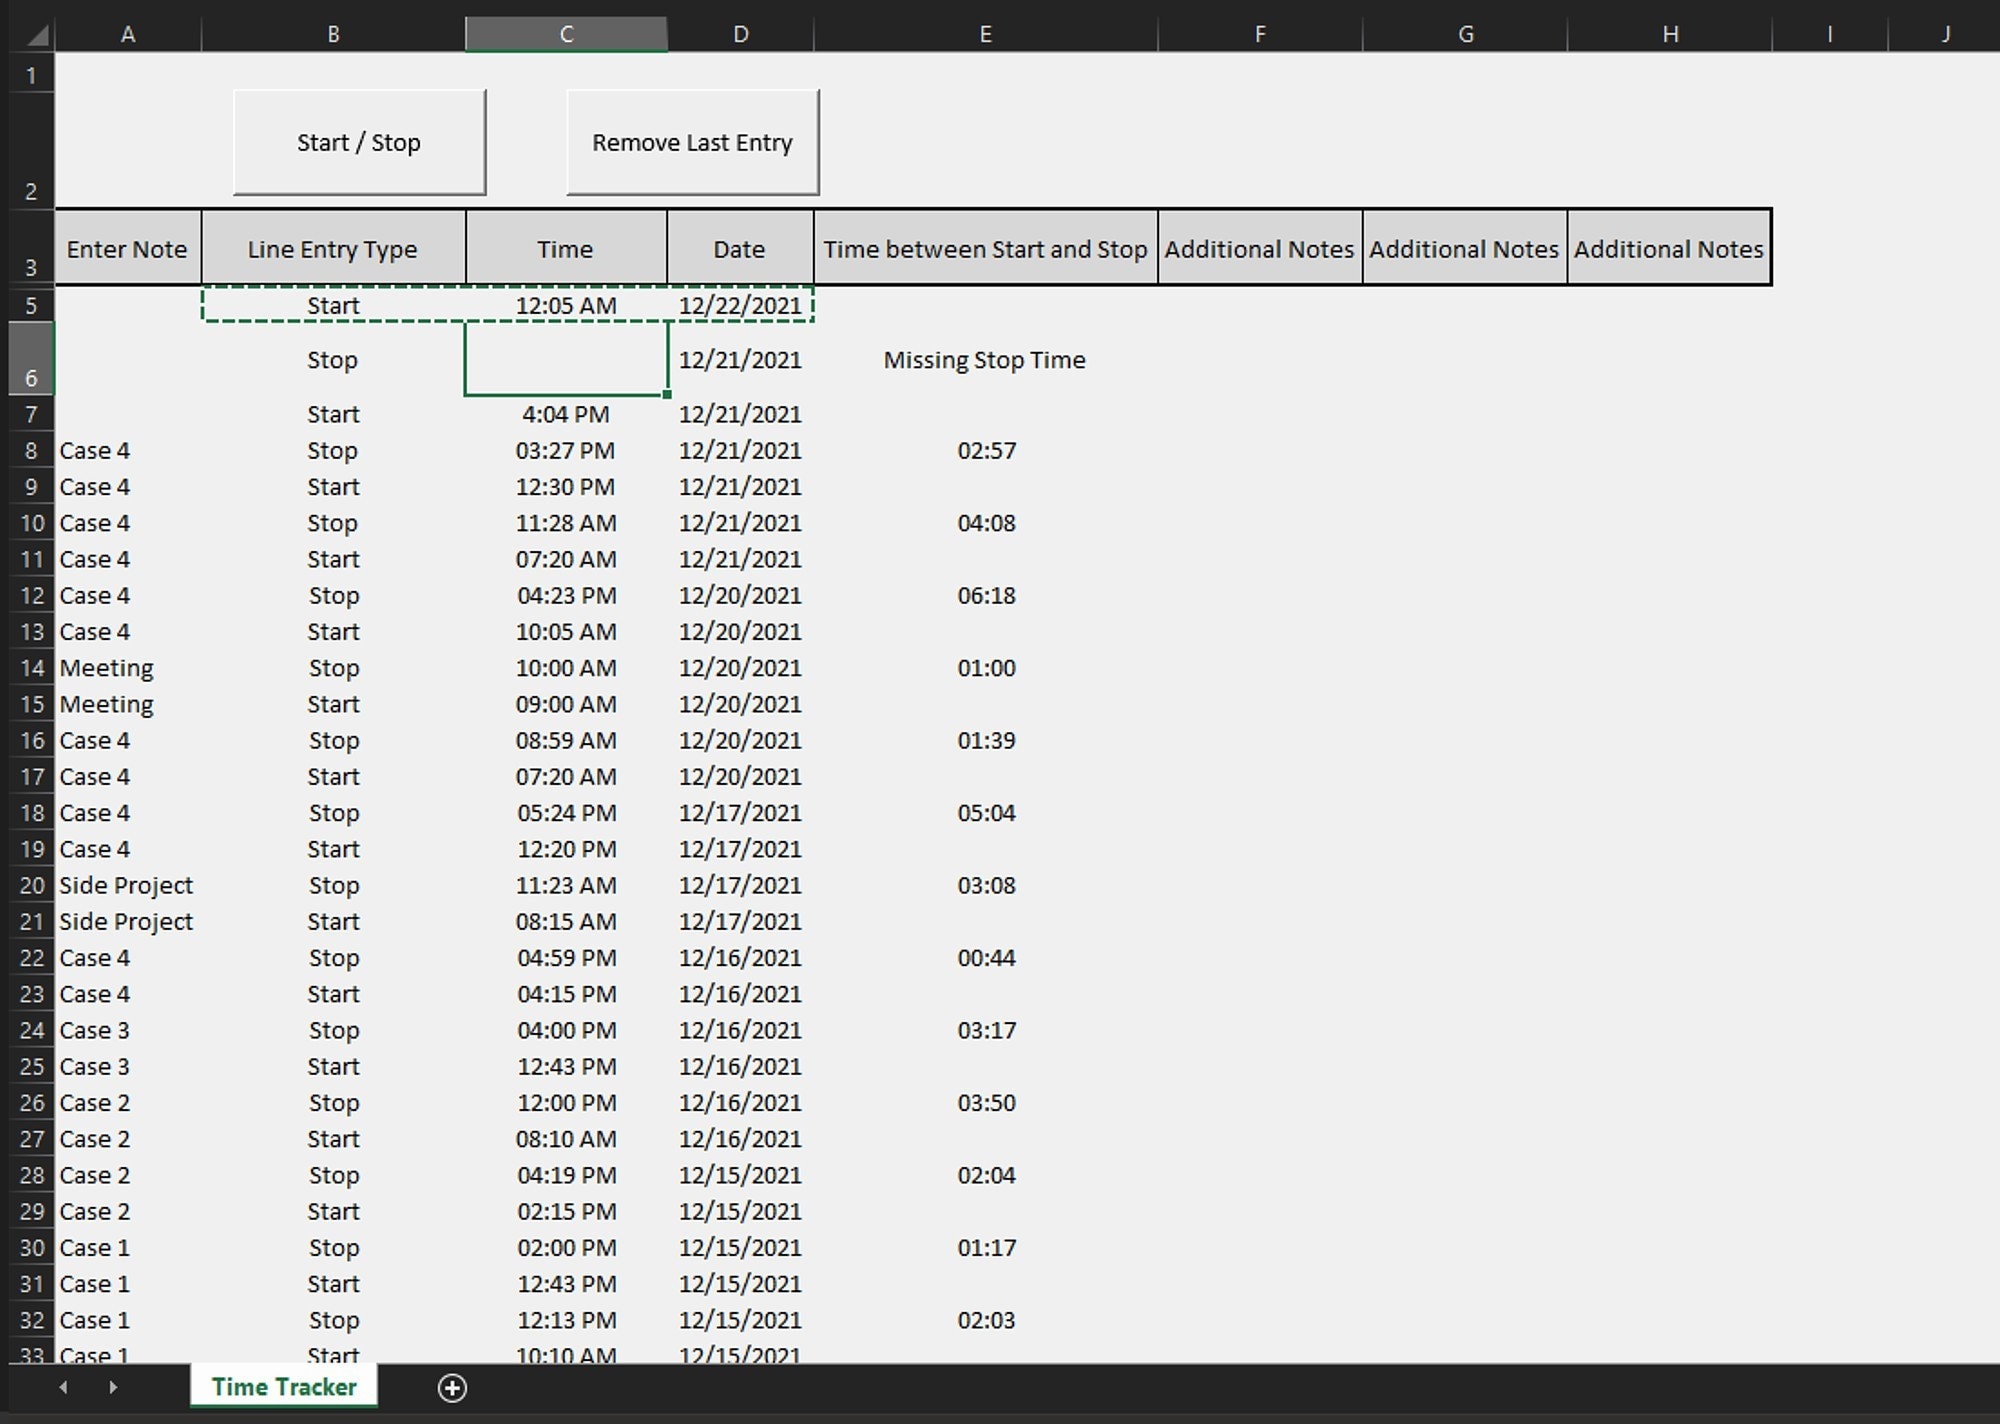
Task: Click the 03:50 duration cell
Action: coord(986,1103)
